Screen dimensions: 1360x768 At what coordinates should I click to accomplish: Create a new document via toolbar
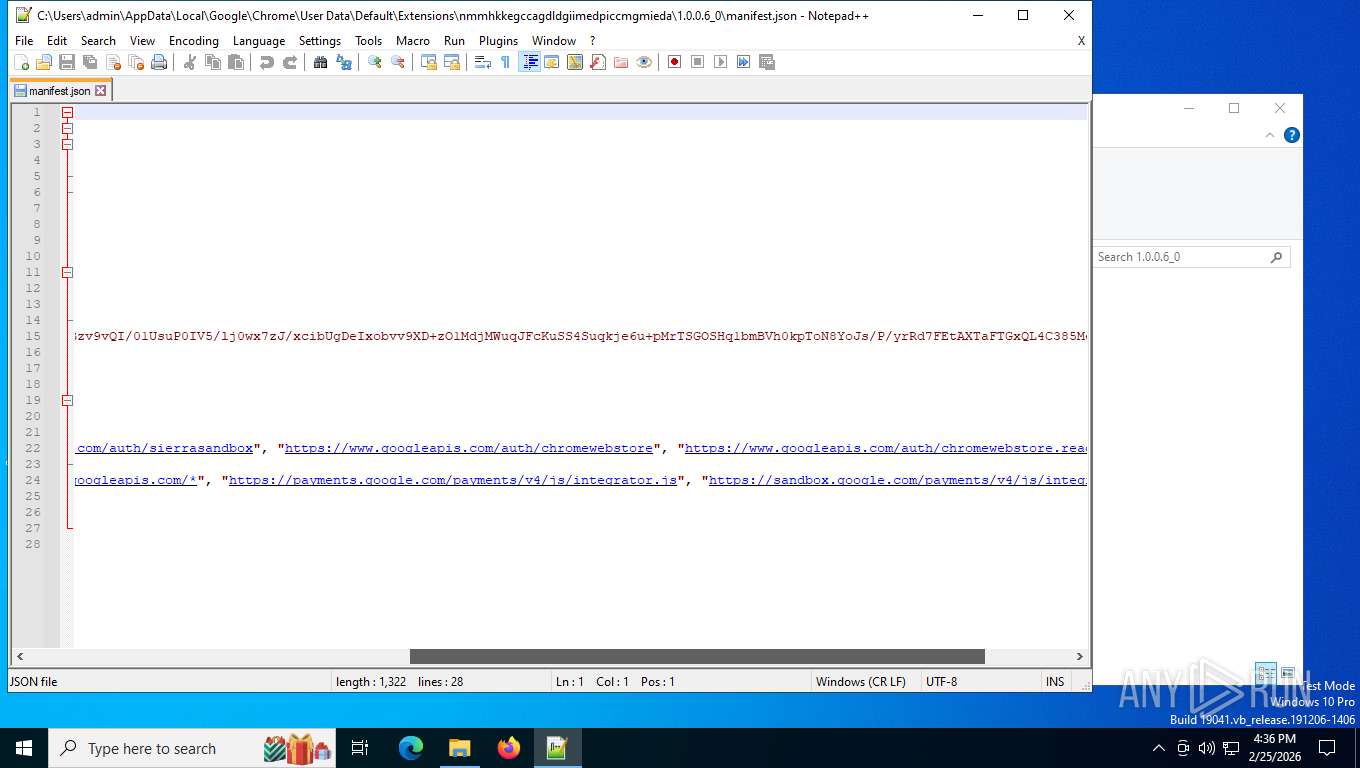tap(21, 62)
